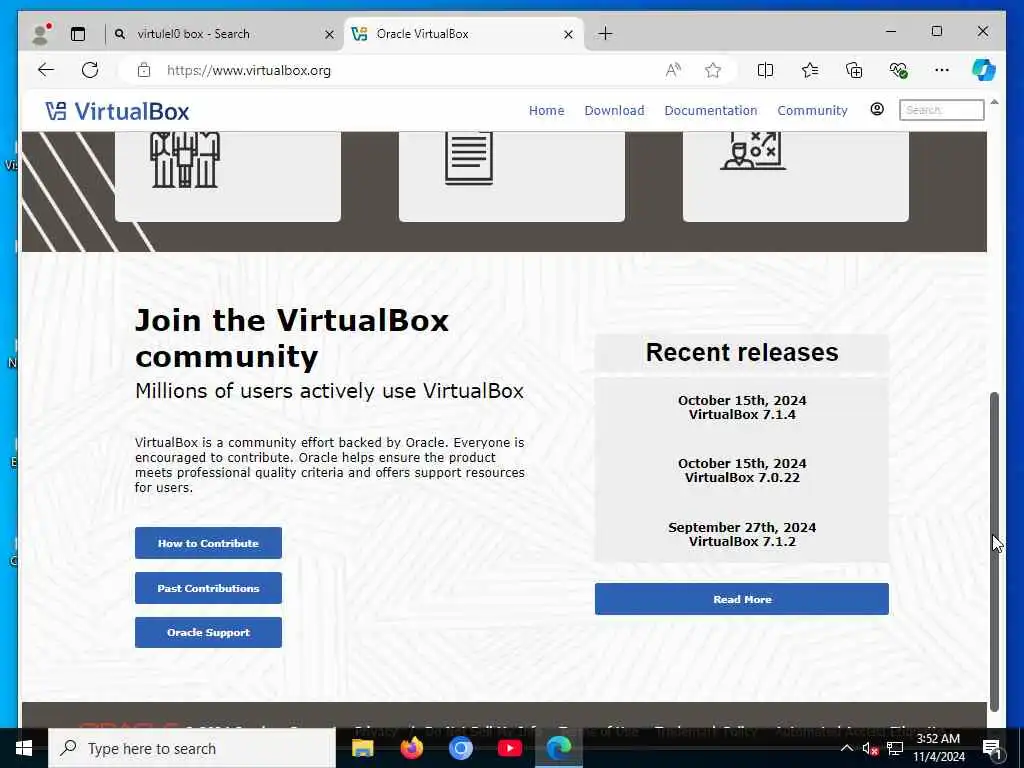The width and height of the screenshot is (1024, 768).
Task: Open the Edge profile avatar icon
Action: (x=41, y=34)
